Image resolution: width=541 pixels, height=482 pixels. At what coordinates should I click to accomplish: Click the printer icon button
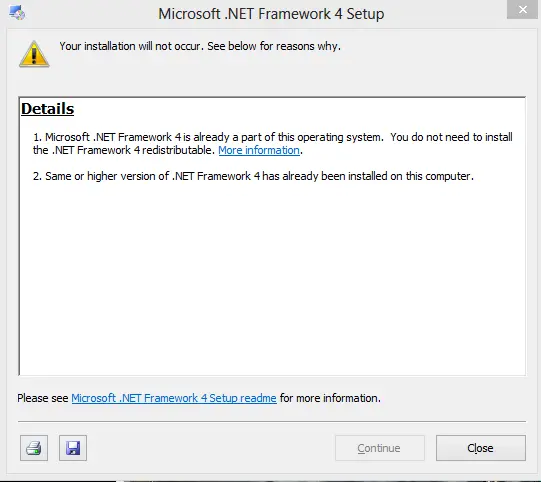[34, 448]
